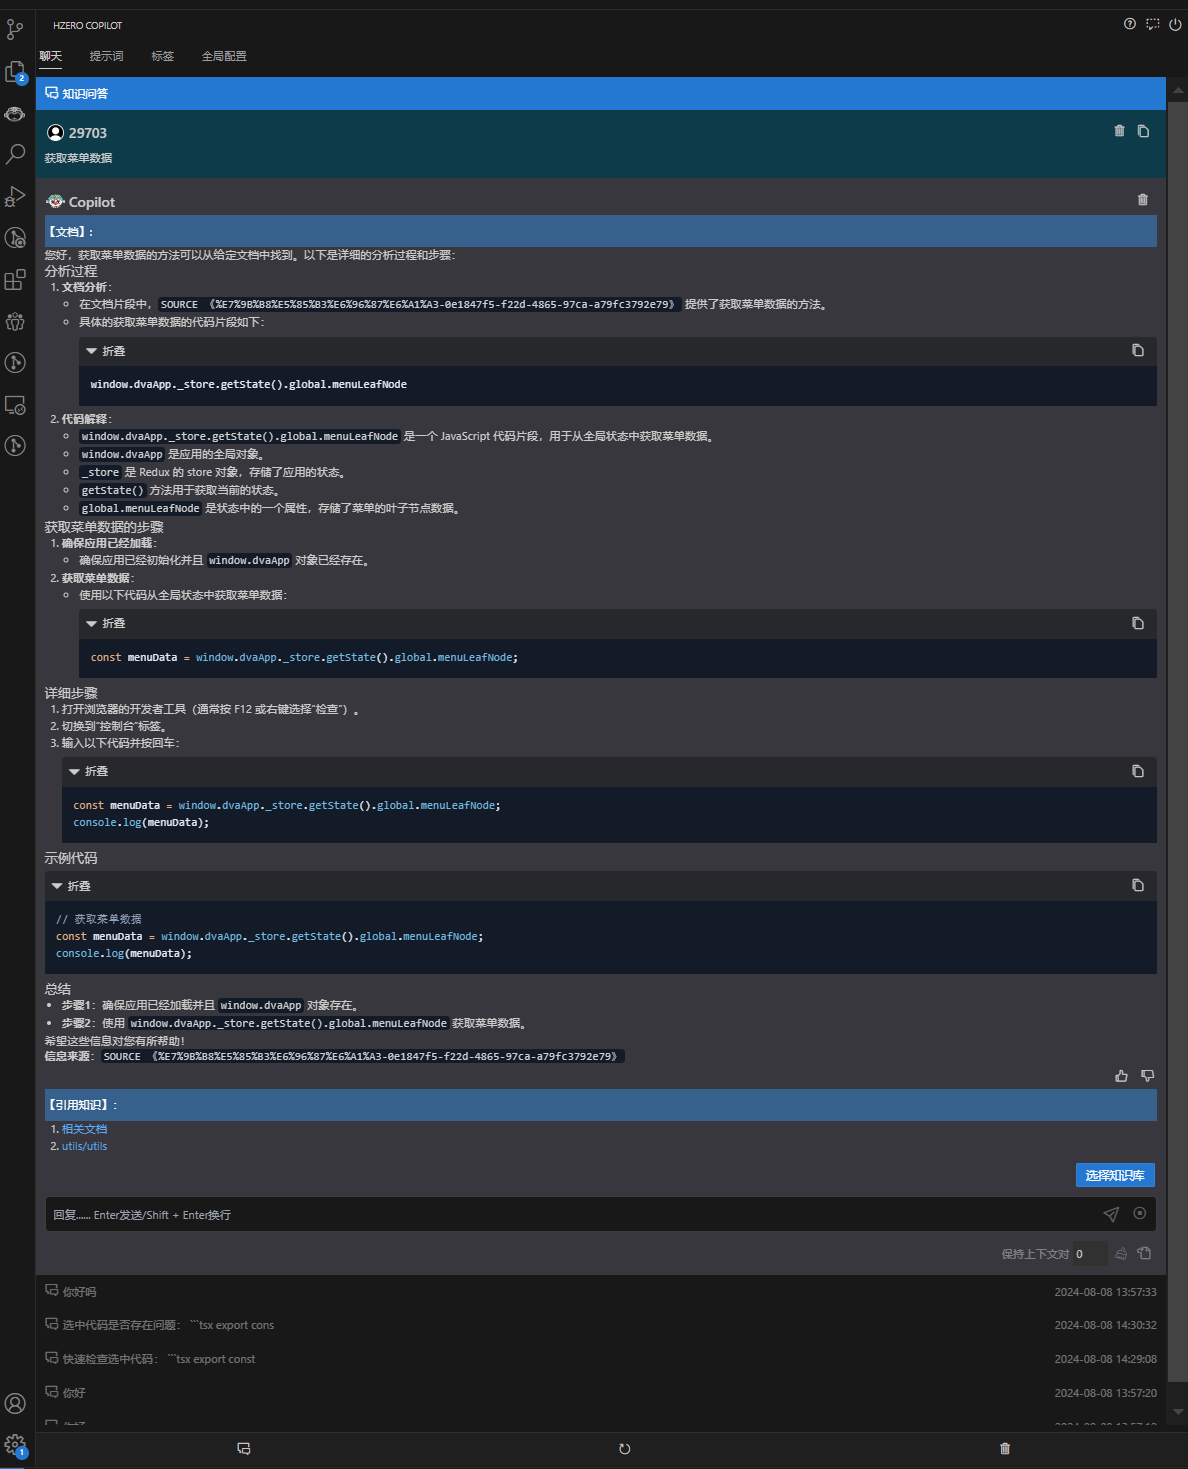Viewport: 1188px width, 1469px height.
Task: Copy the 示例代码 code block
Action: (x=1138, y=885)
